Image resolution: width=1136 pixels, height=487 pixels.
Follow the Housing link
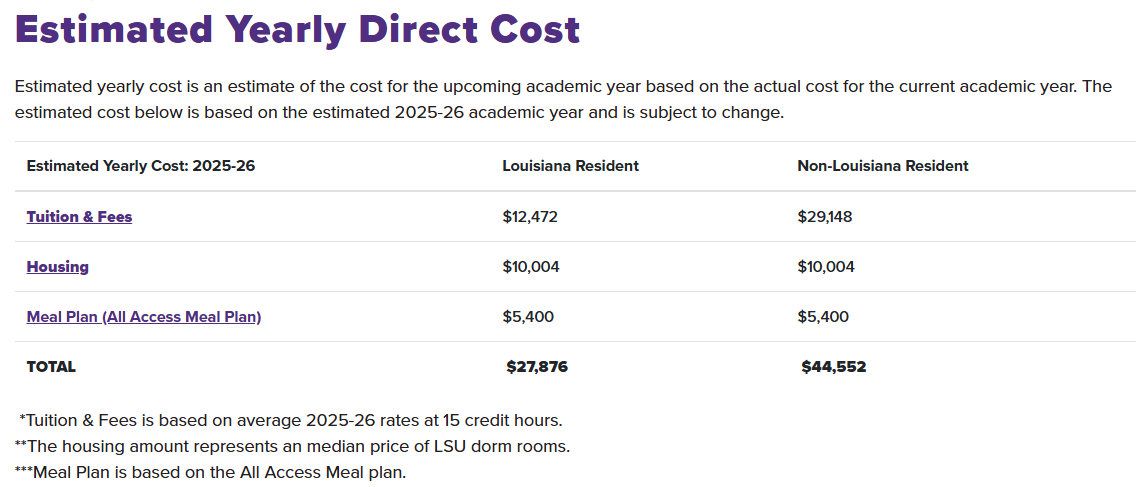pyautogui.click(x=57, y=267)
